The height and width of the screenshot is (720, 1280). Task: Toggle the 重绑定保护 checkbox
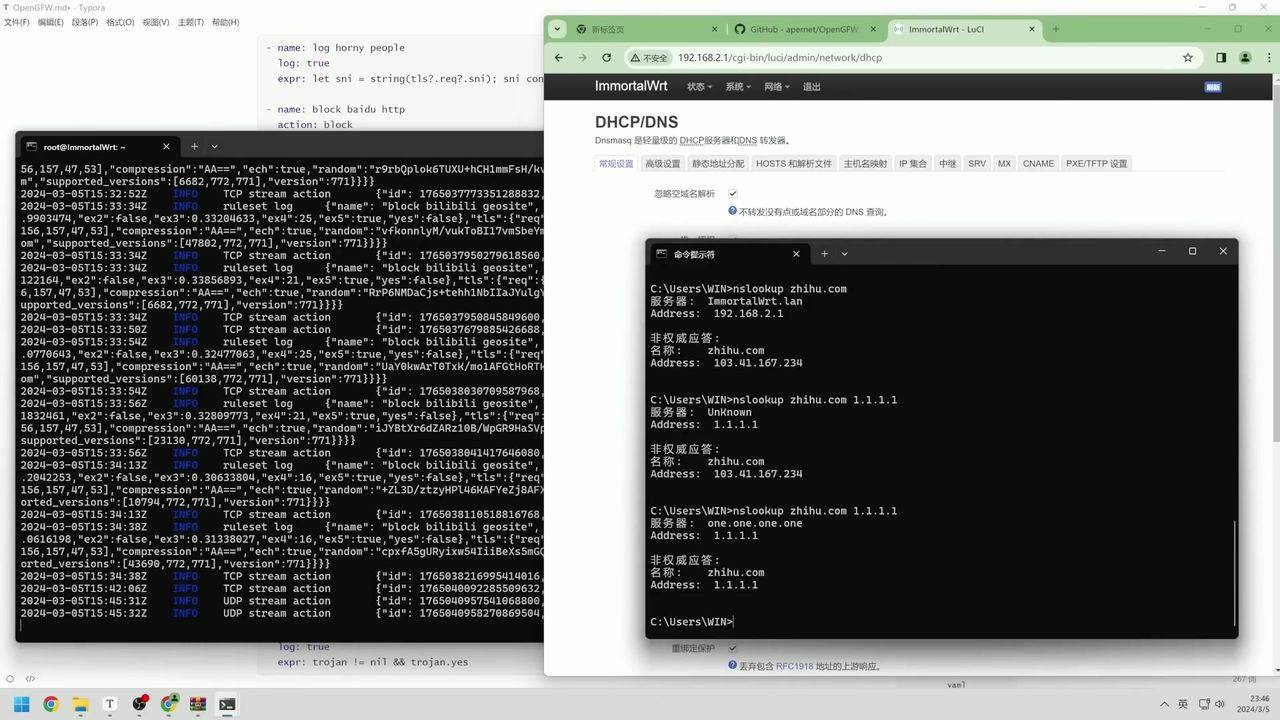coord(733,648)
